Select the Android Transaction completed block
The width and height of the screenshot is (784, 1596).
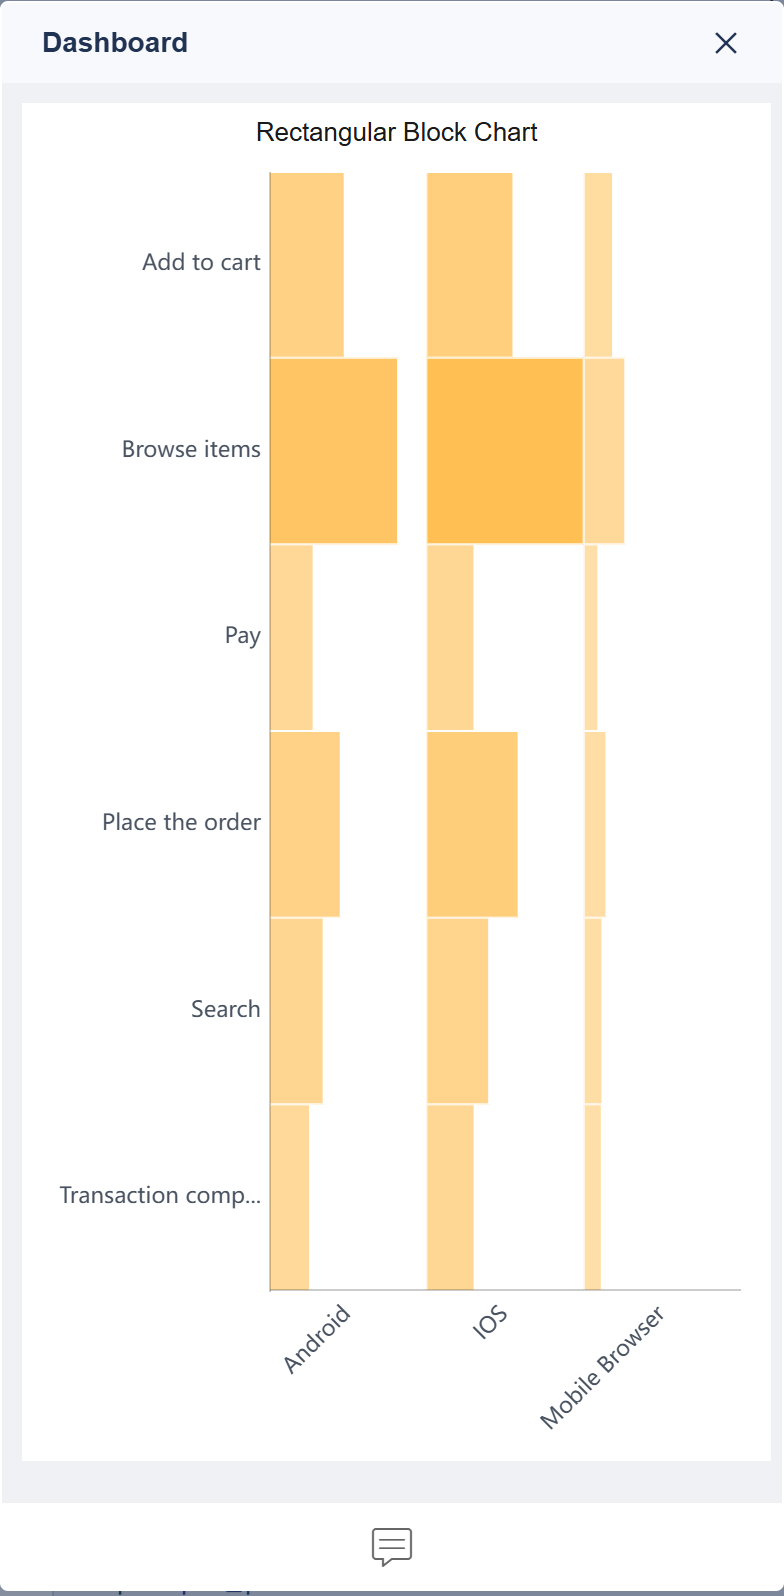(x=290, y=1197)
